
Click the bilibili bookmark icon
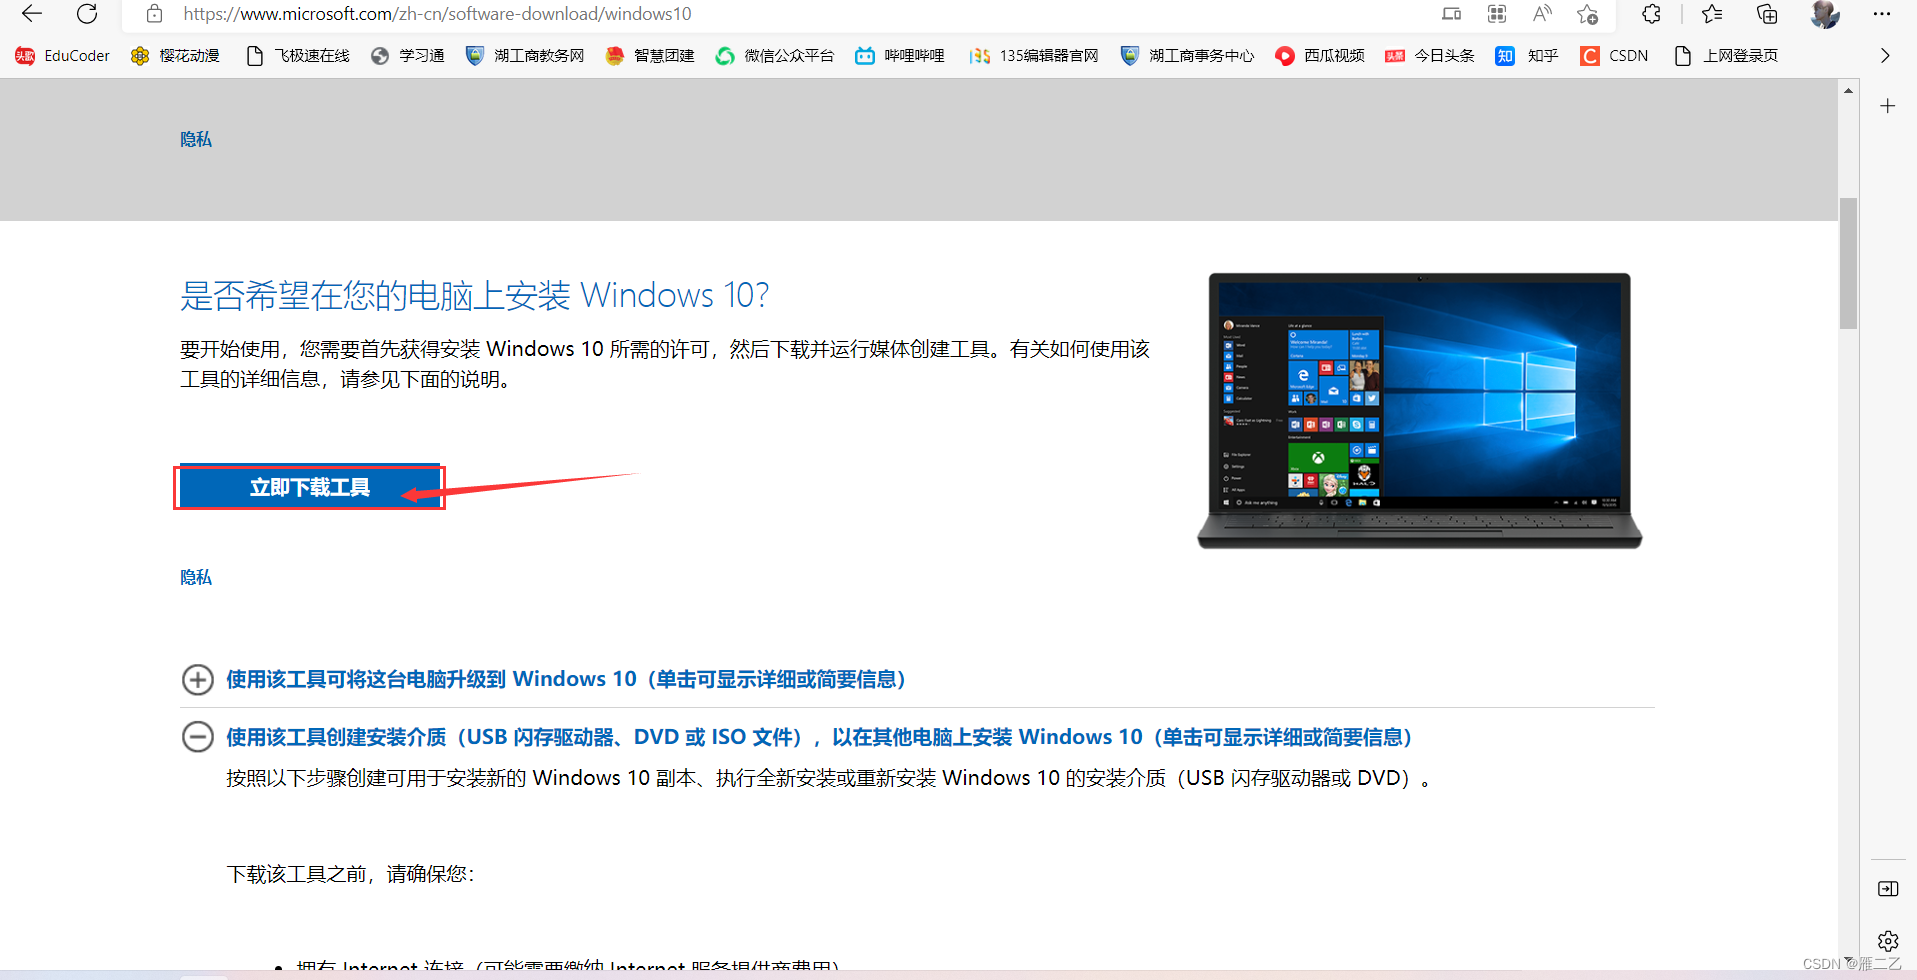(866, 56)
